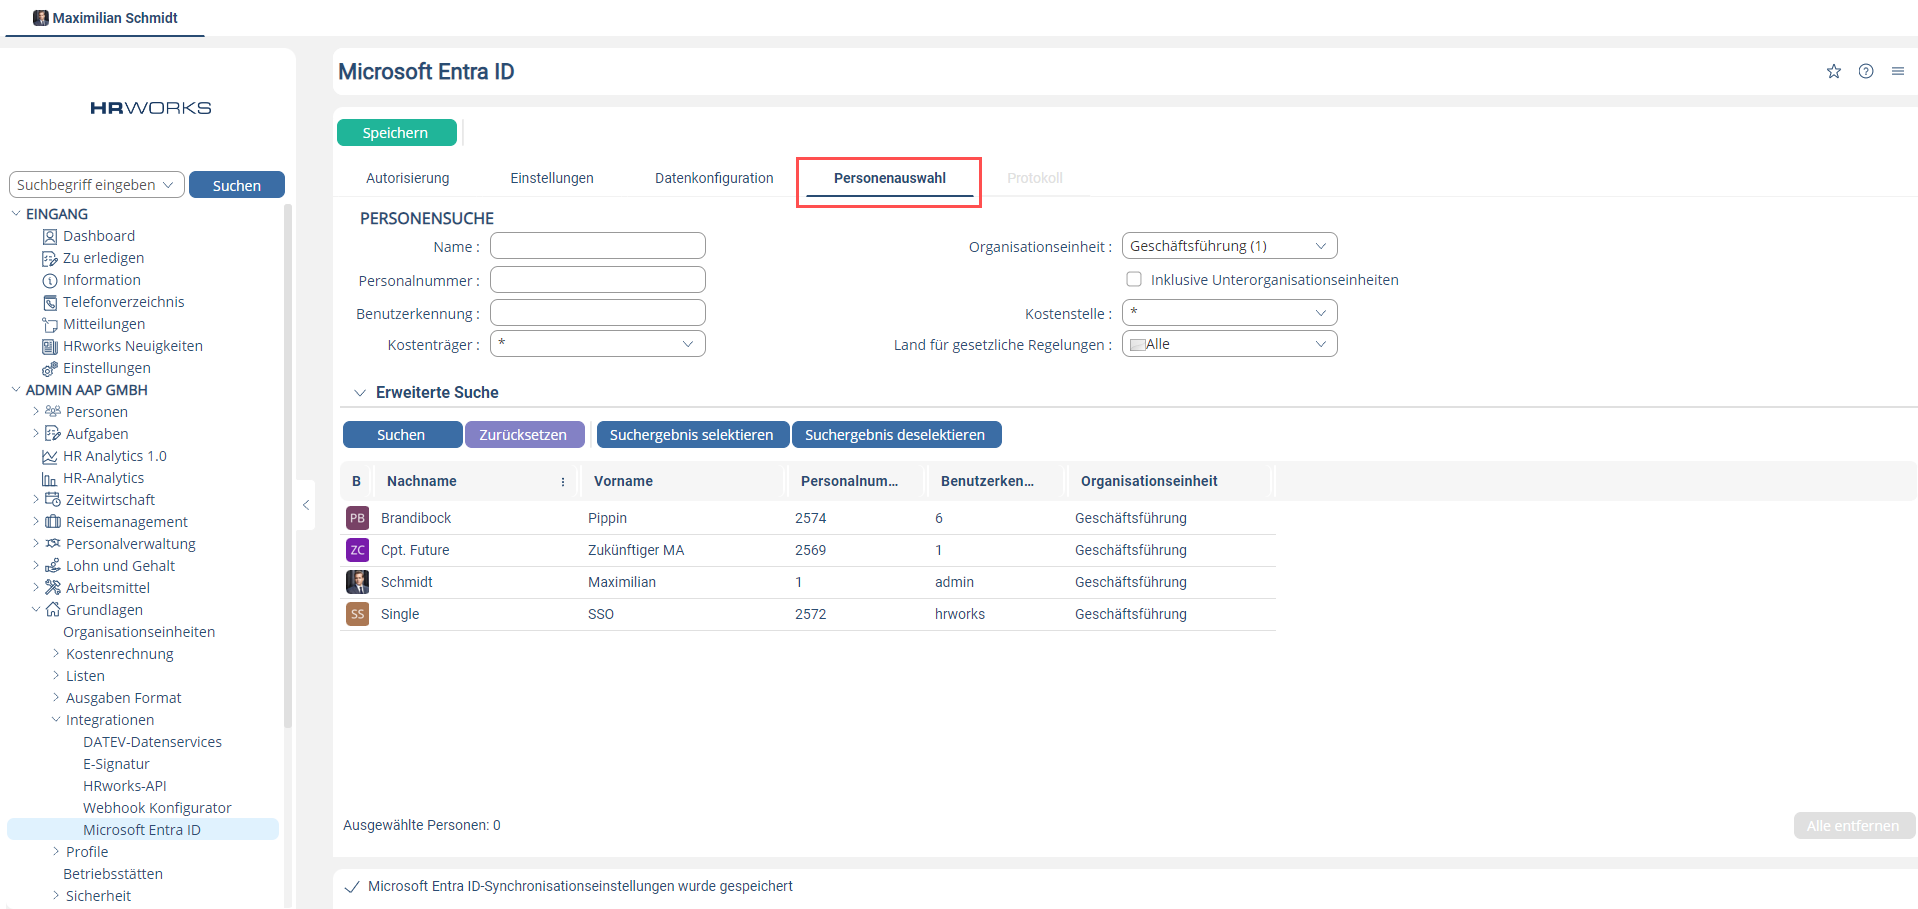This screenshot has width=1918, height=909.
Task: Open the Organisationseinheit dropdown
Action: tap(1230, 246)
